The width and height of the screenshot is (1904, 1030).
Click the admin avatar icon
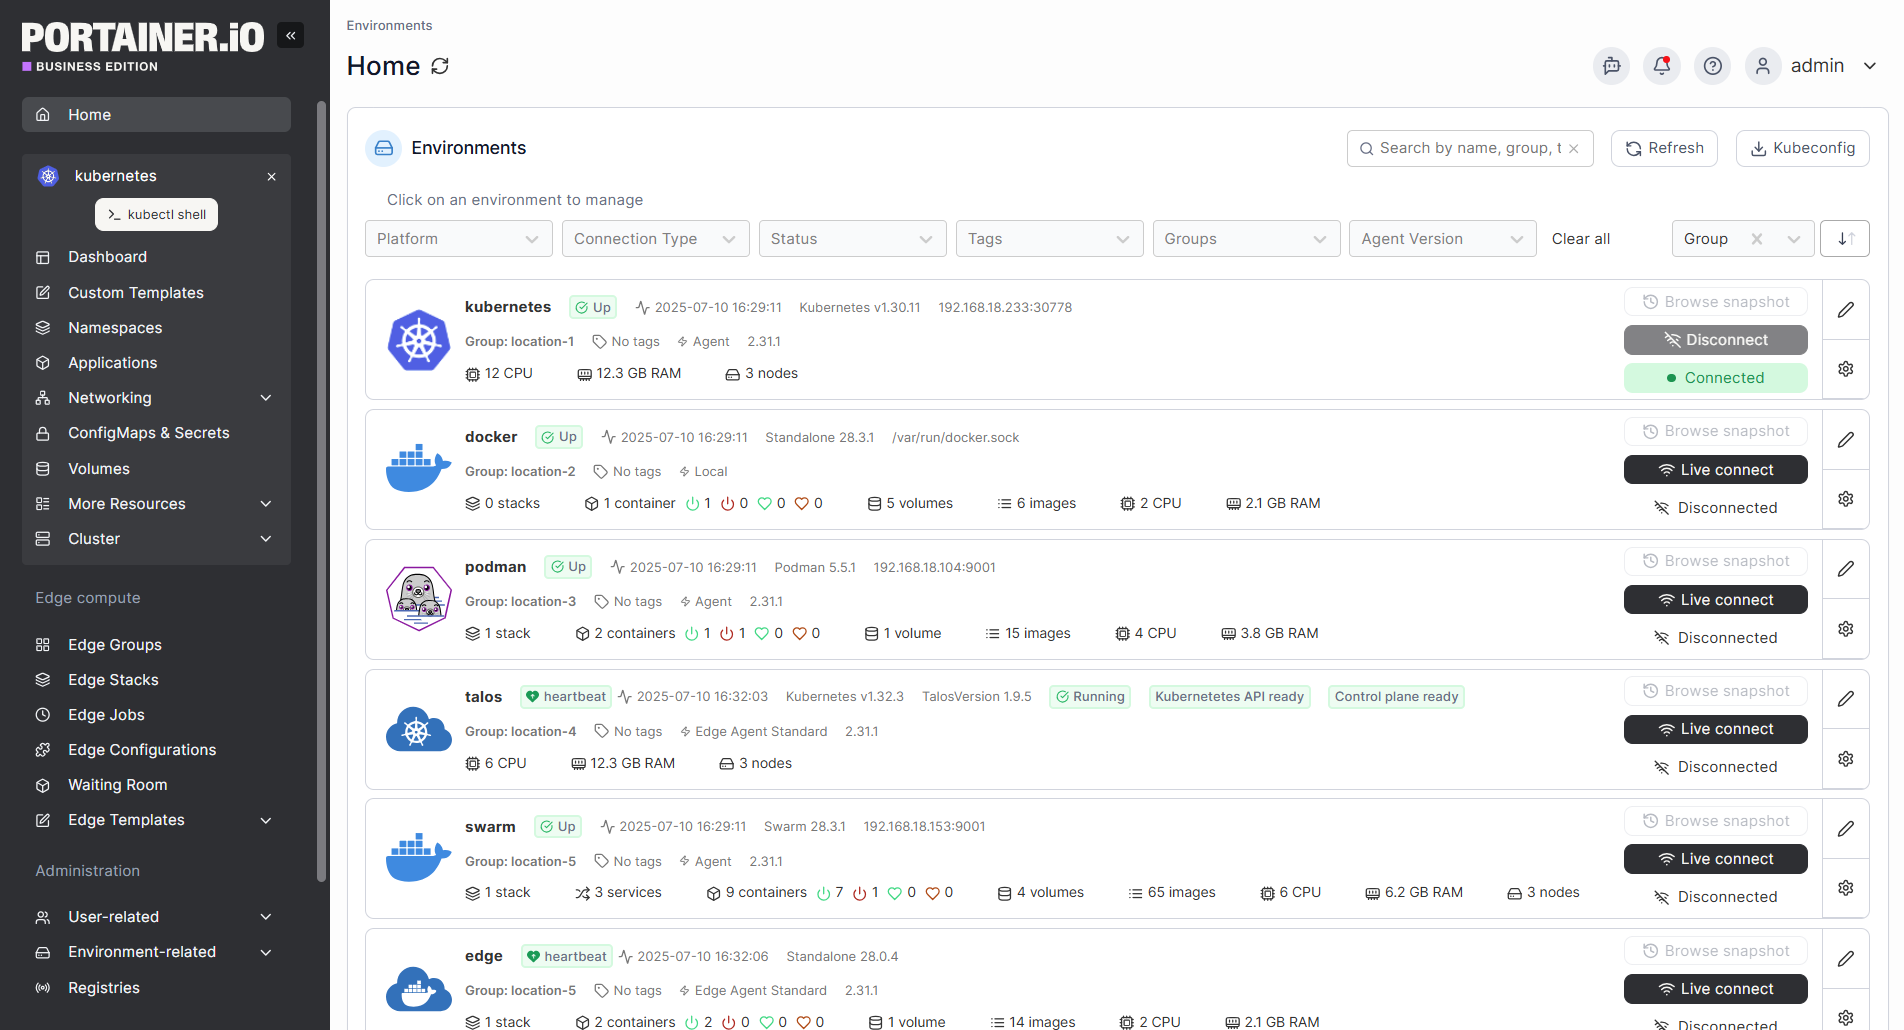[1763, 66]
